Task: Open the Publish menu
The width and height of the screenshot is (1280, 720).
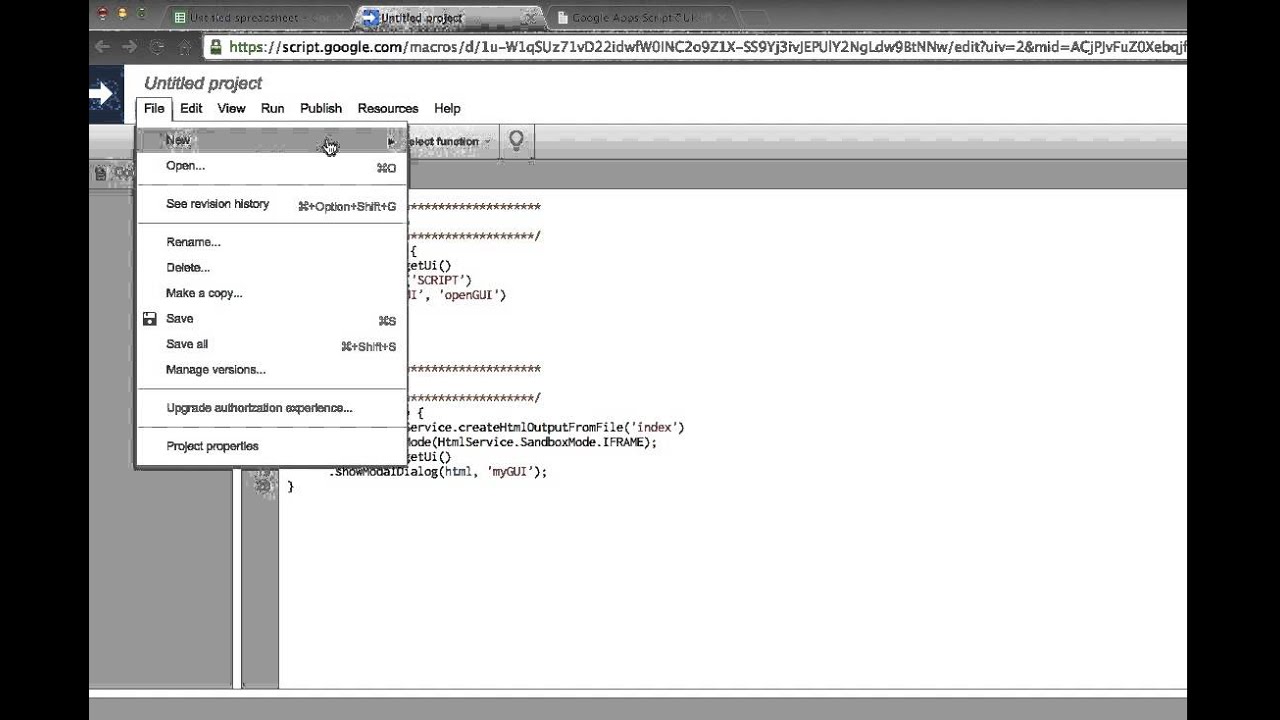Action: (321, 108)
